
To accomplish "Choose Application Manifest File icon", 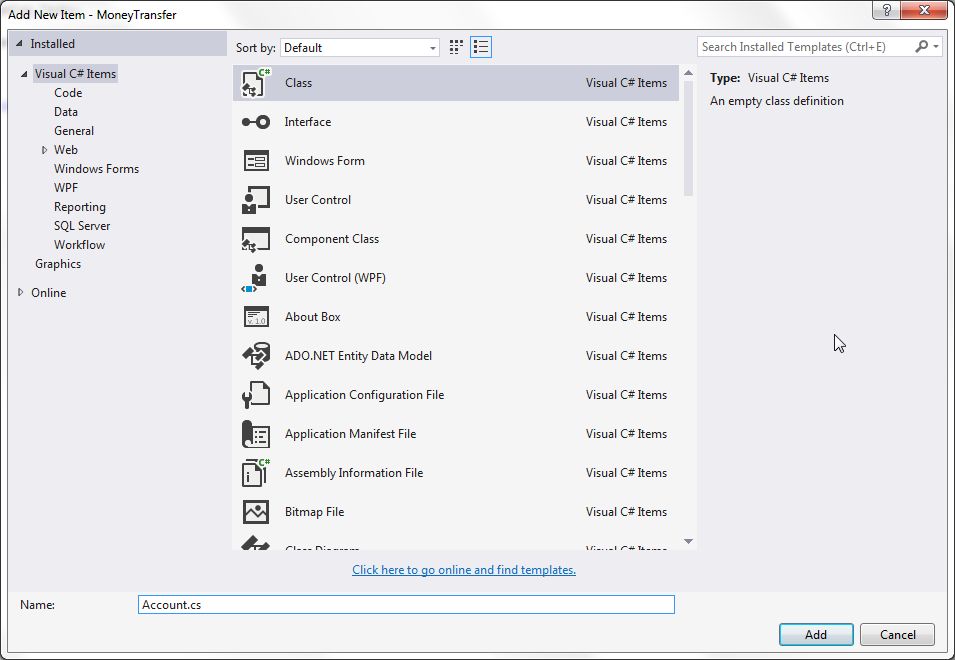I will 256,434.
